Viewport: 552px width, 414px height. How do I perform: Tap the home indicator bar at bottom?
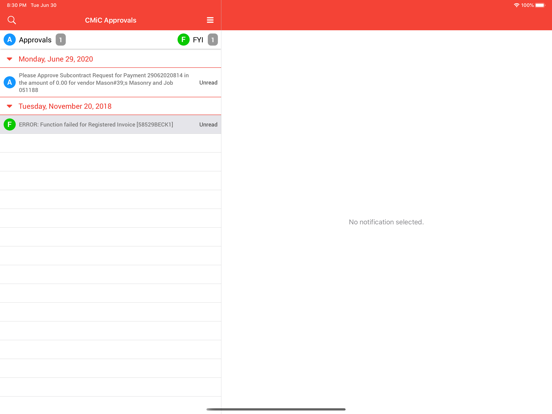[276, 409]
